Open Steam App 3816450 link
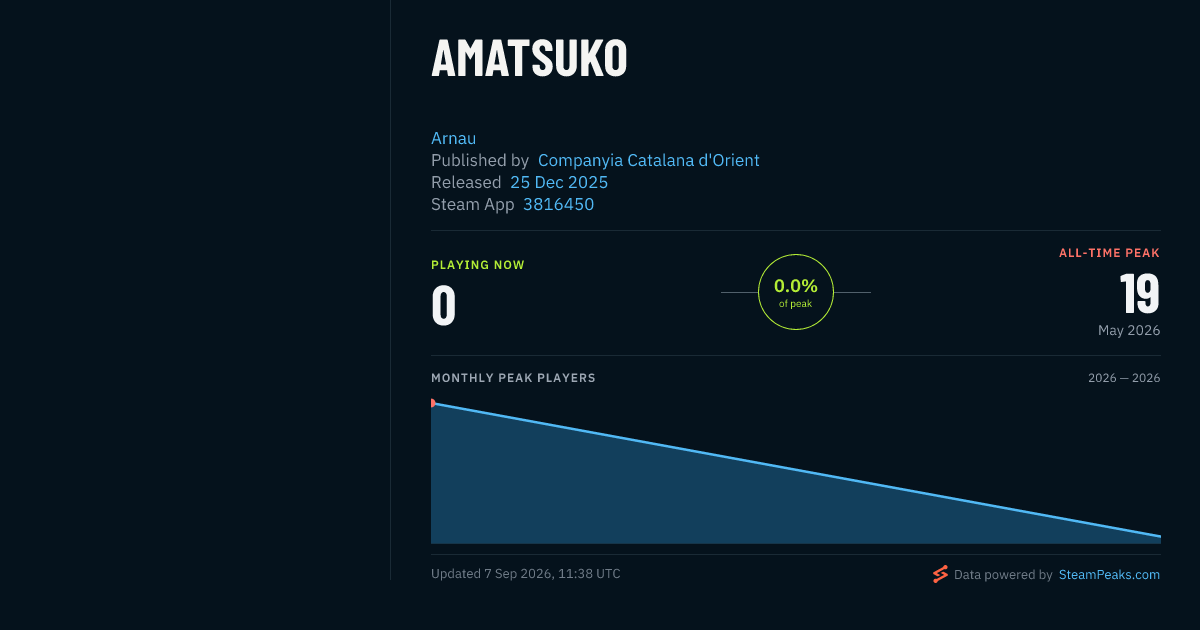1200x630 pixels. pyautogui.click(x=558, y=204)
